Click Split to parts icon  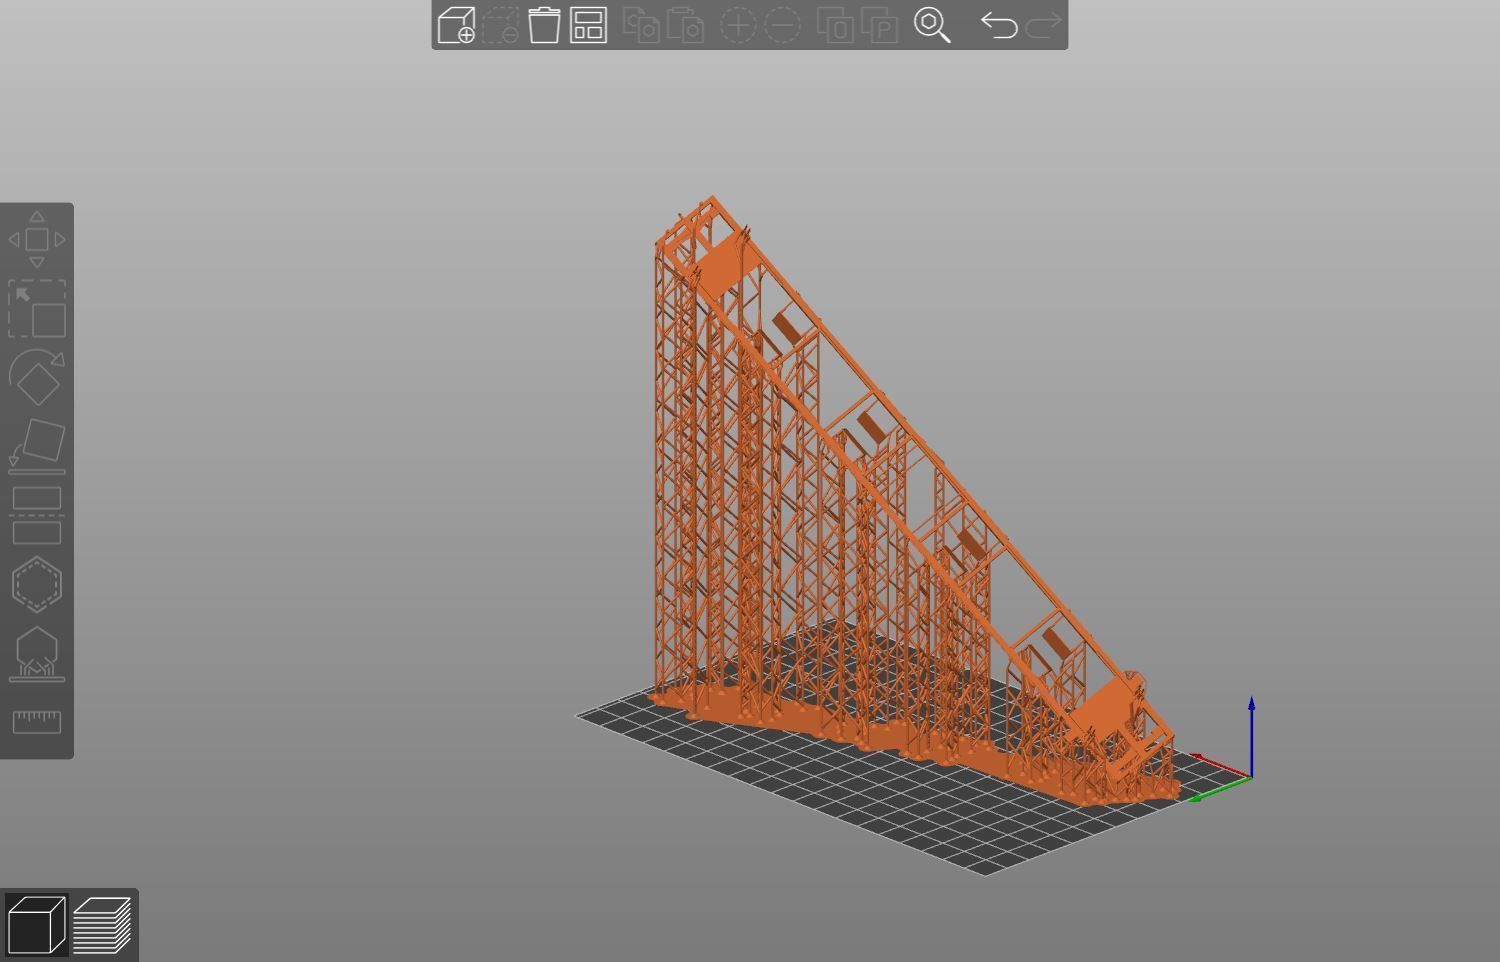[x=879, y=25]
